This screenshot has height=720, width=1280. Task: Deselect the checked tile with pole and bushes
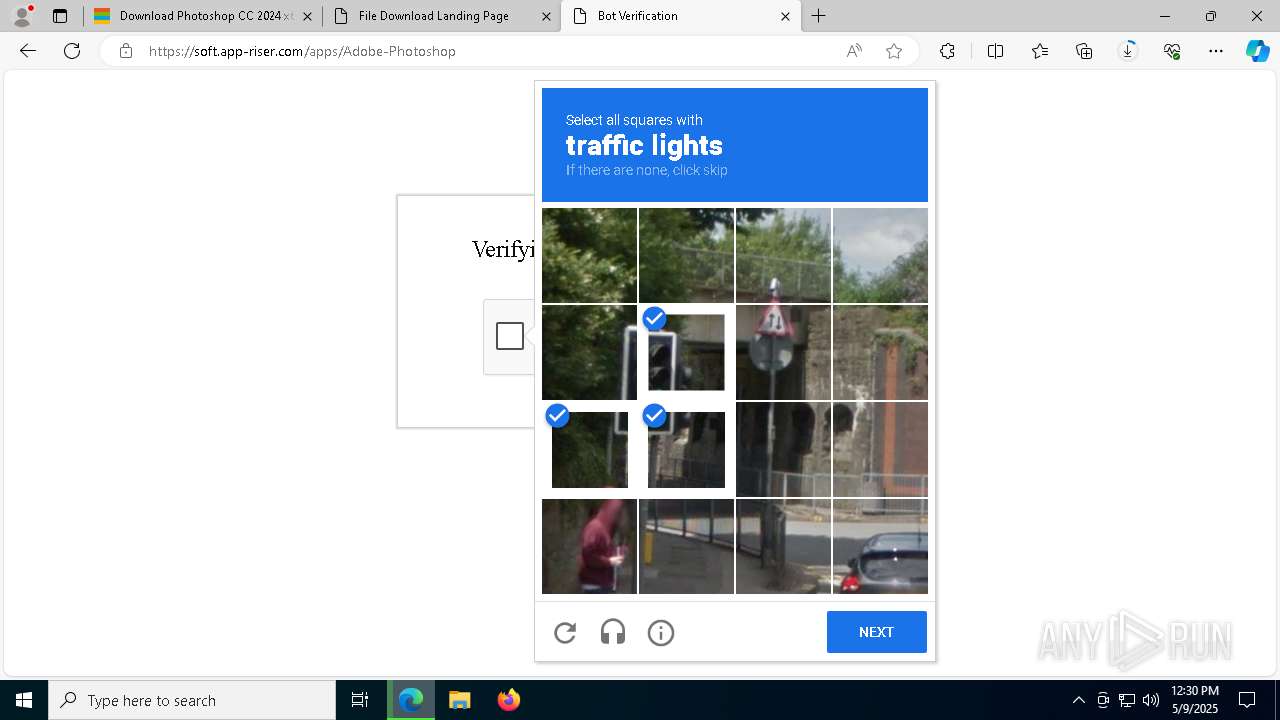coord(589,449)
